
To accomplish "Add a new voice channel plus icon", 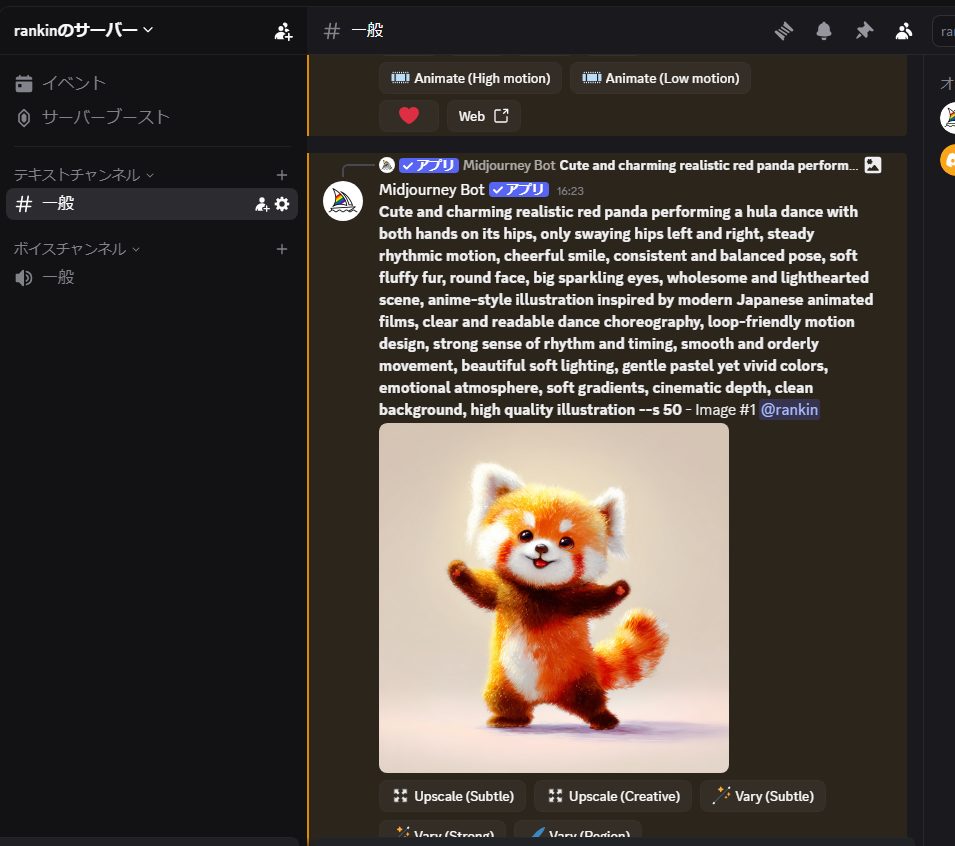I will 282,249.
